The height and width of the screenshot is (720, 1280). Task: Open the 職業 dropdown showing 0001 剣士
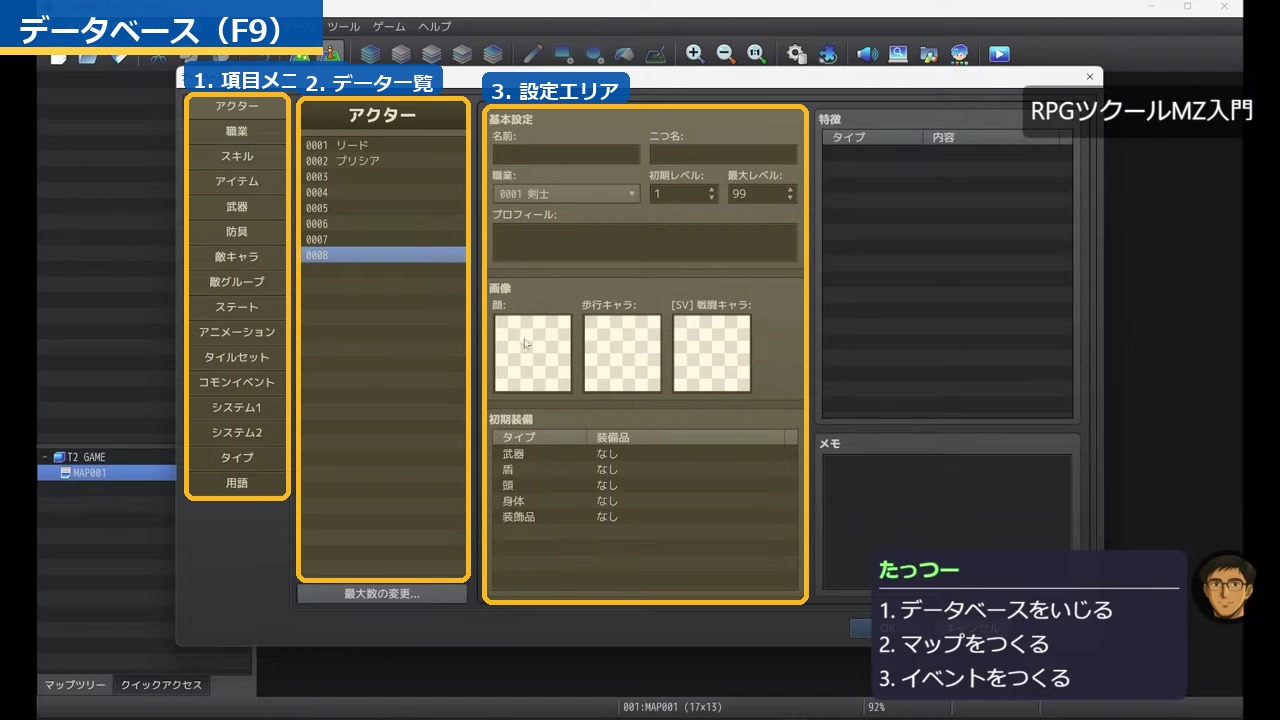(x=566, y=194)
